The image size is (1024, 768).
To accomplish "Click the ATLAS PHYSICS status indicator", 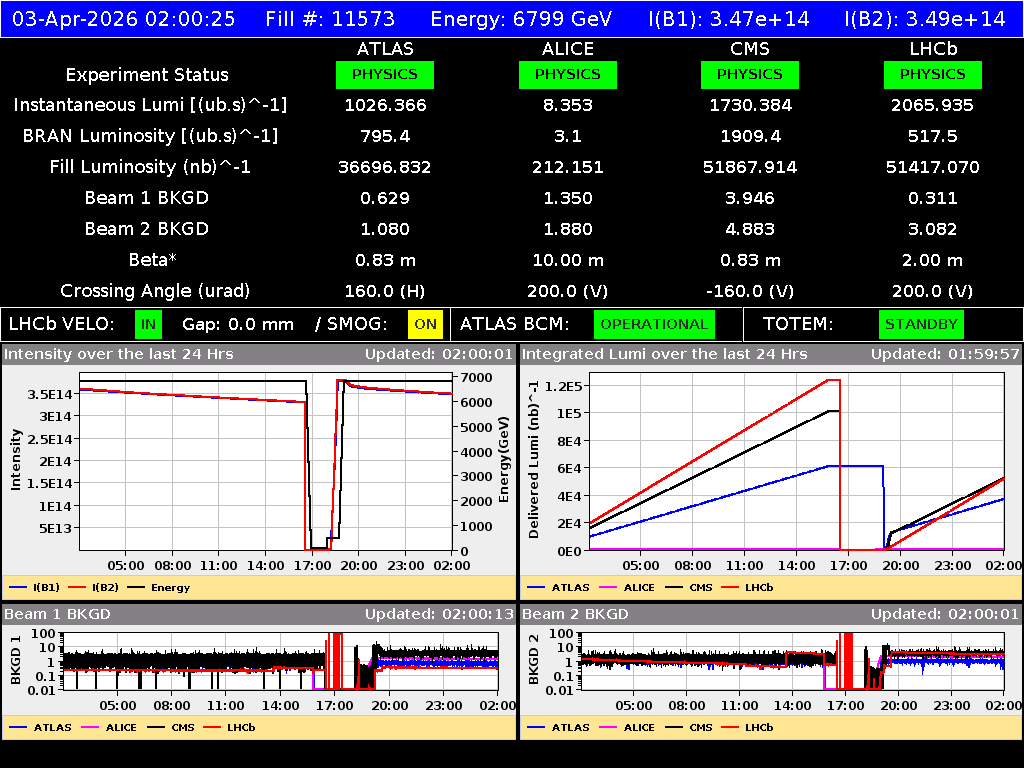I will click(x=385, y=74).
